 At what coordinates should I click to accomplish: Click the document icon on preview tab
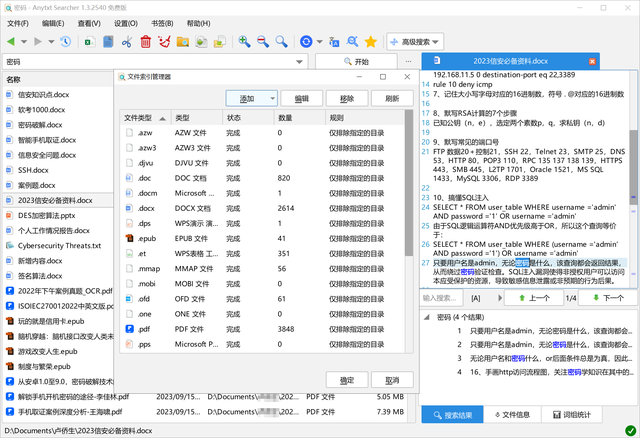(x=437, y=60)
